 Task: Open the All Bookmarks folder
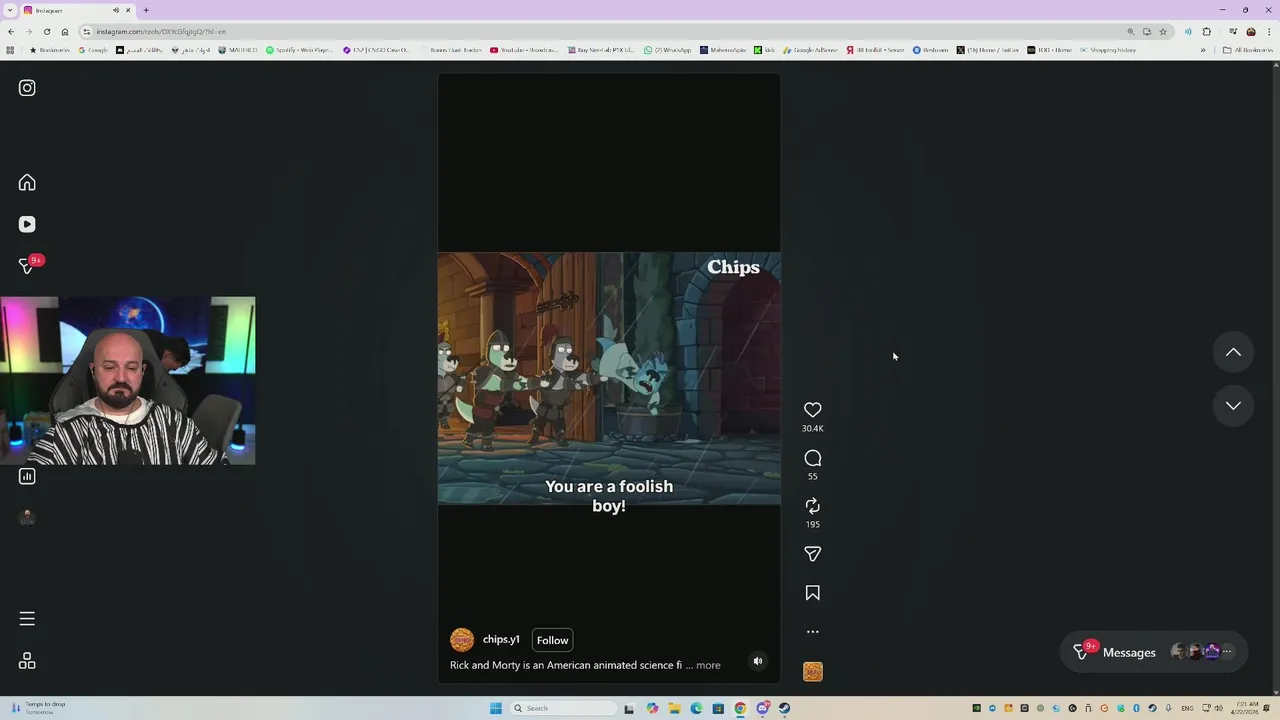coord(1247,50)
